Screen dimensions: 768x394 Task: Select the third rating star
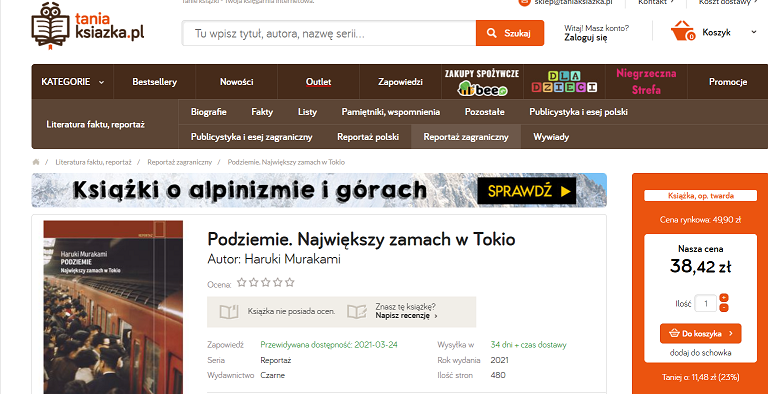coord(265,282)
